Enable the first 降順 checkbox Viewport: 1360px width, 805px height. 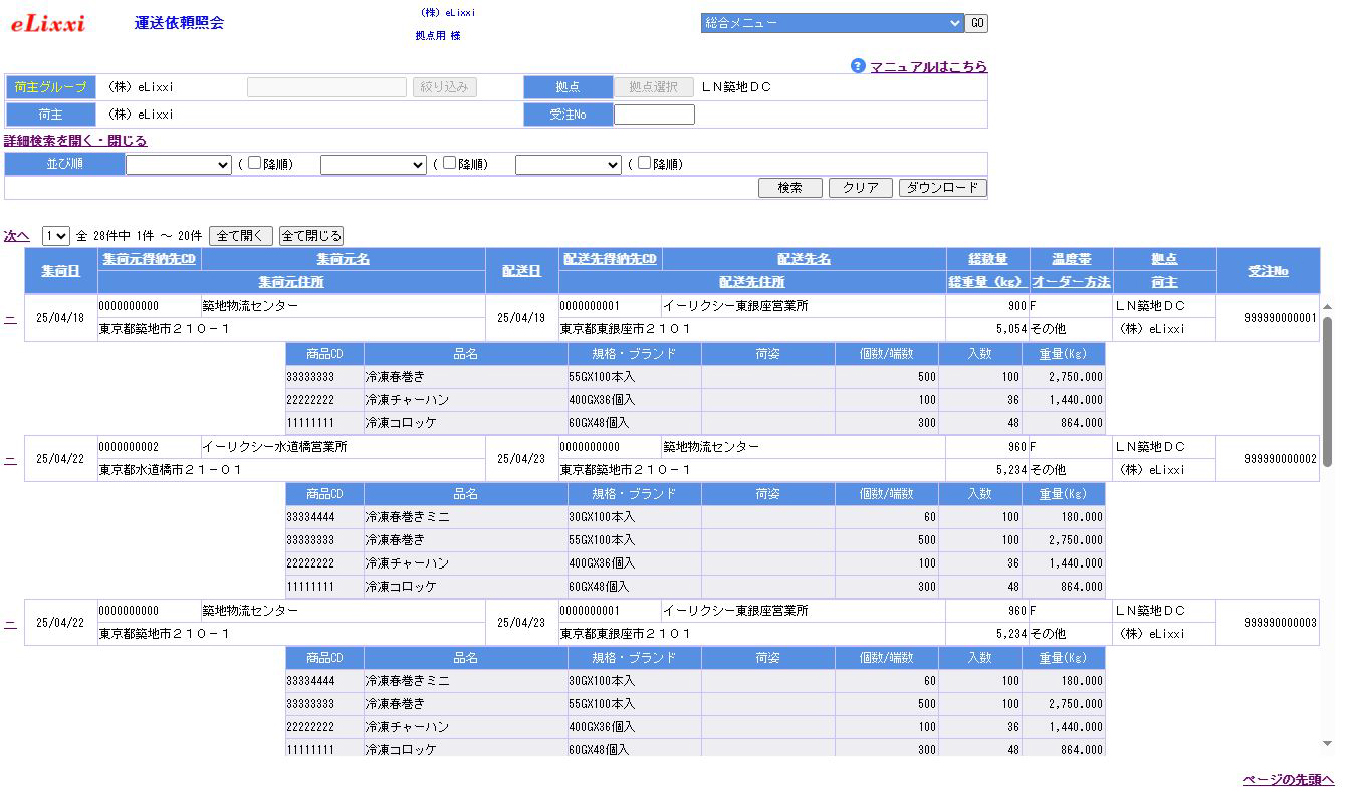click(255, 163)
